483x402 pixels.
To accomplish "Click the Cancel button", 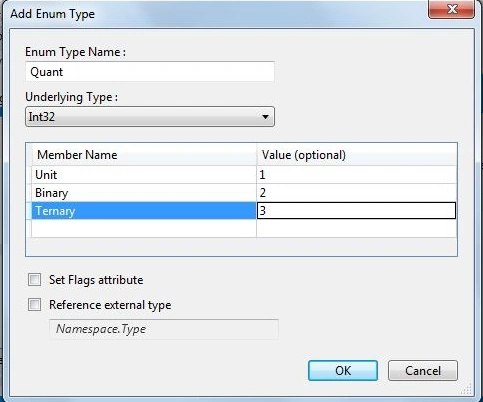I will 423,371.
